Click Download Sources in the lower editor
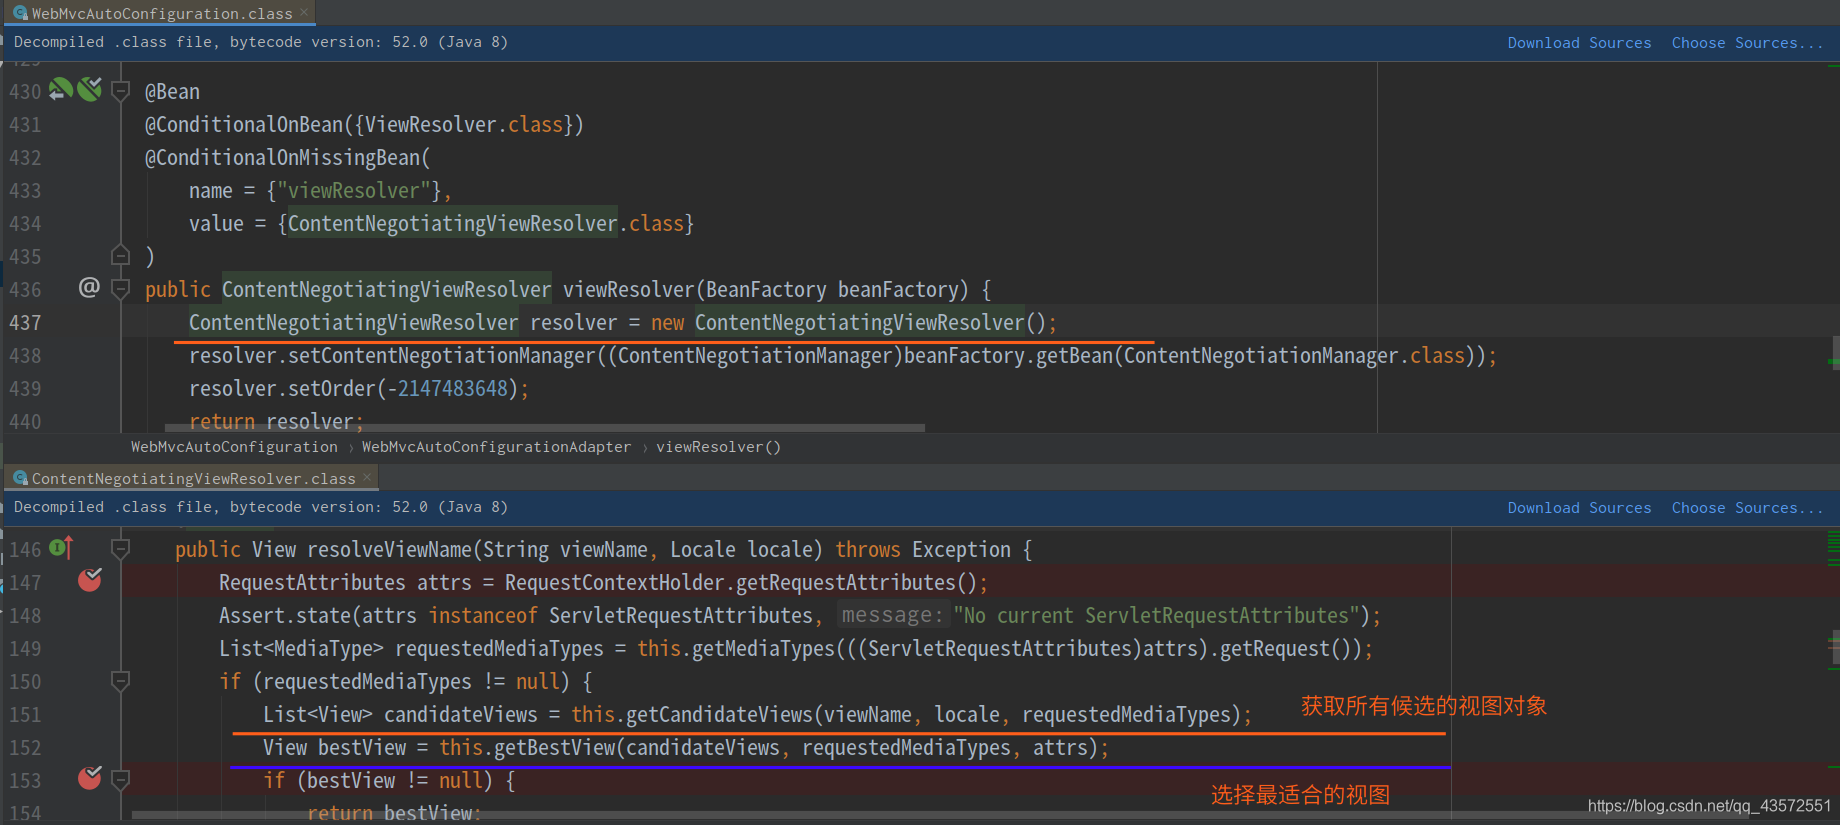 point(1579,508)
